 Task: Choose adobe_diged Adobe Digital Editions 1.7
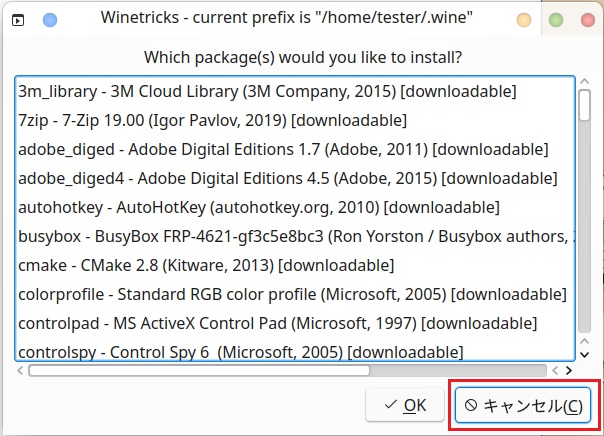coord(283,150)
